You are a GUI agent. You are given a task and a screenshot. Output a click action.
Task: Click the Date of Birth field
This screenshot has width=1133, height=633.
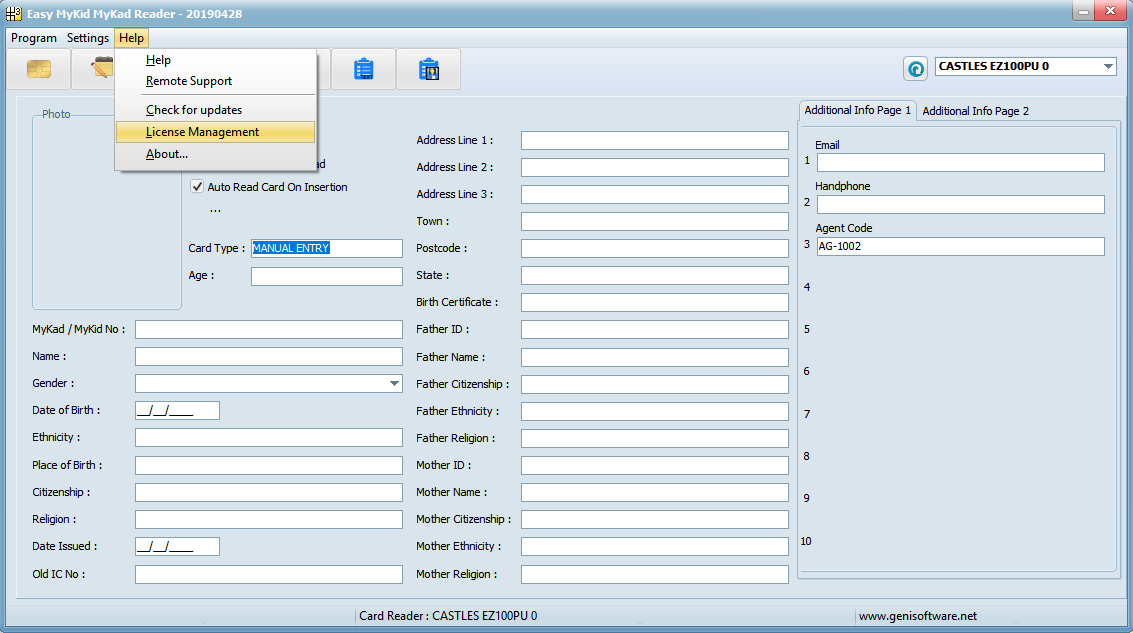click(177, 410)
